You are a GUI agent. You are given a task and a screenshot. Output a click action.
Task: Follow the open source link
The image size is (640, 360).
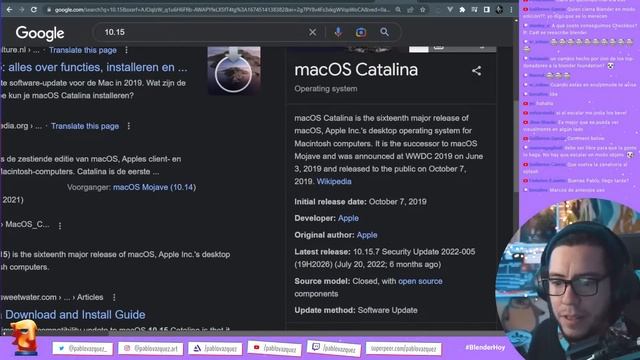[420, 281]
